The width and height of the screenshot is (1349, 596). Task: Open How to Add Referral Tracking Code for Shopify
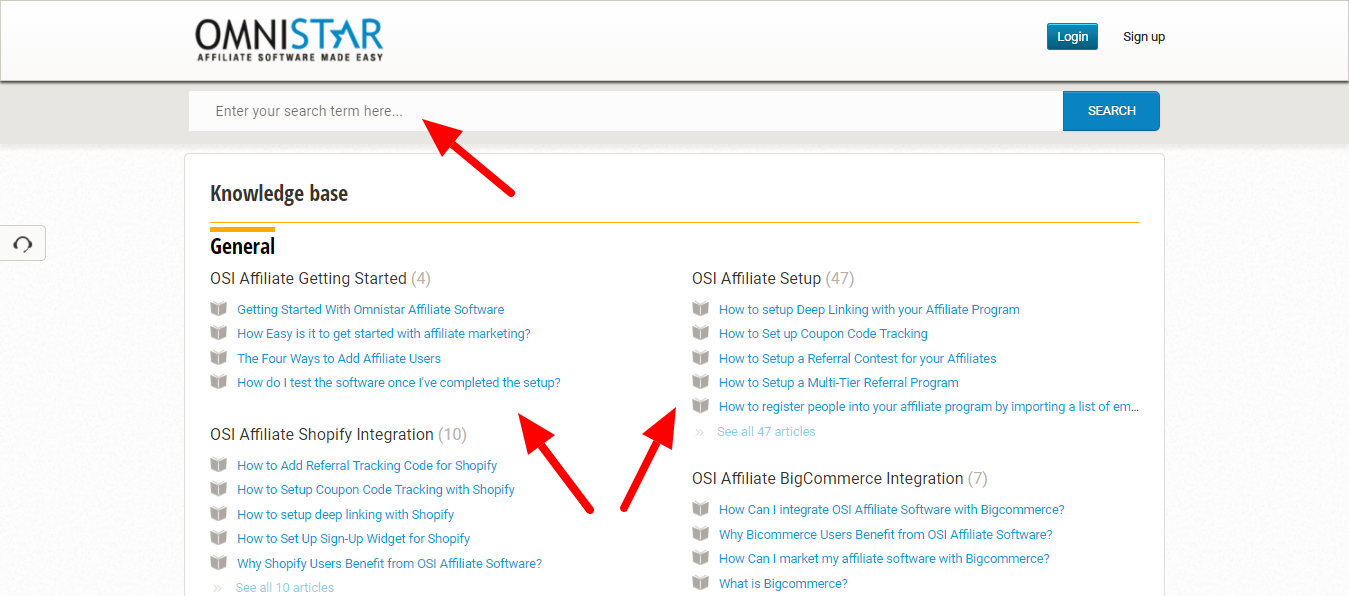point(367,466)
